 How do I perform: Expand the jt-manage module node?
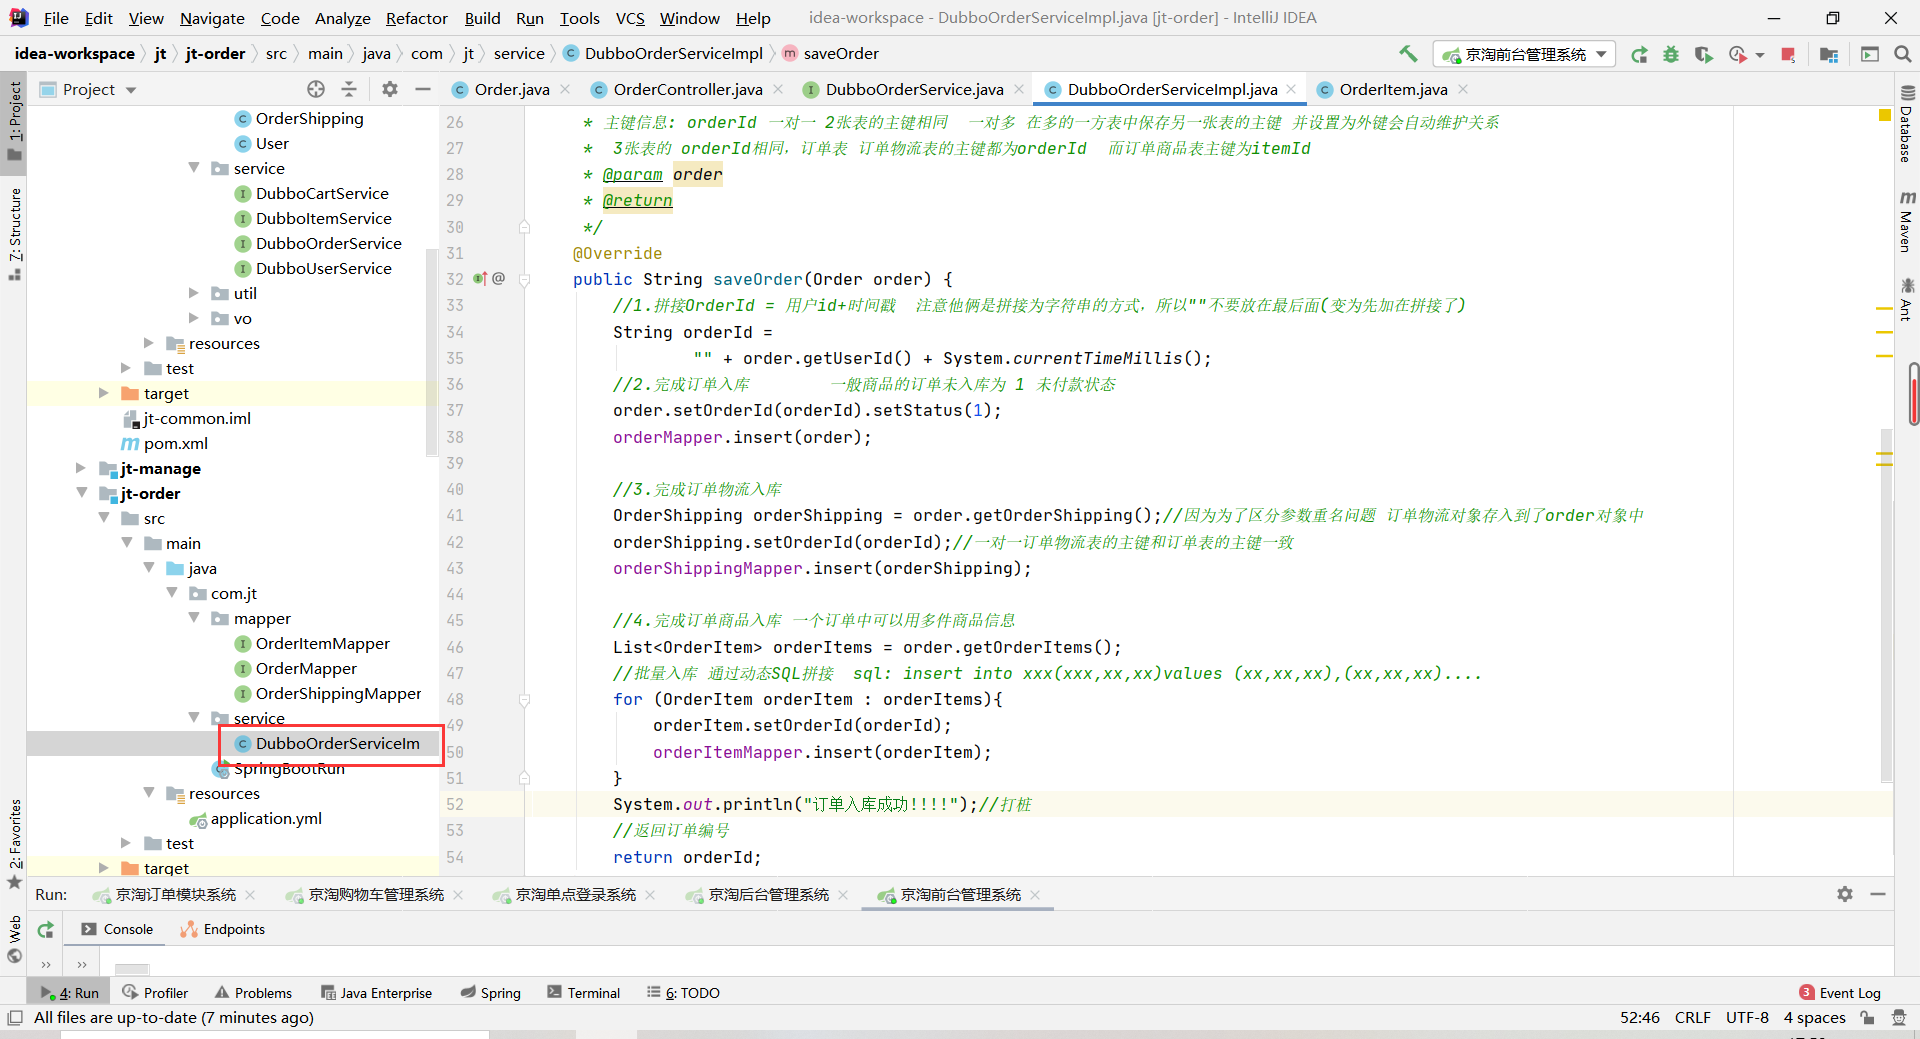click(82, 468)
